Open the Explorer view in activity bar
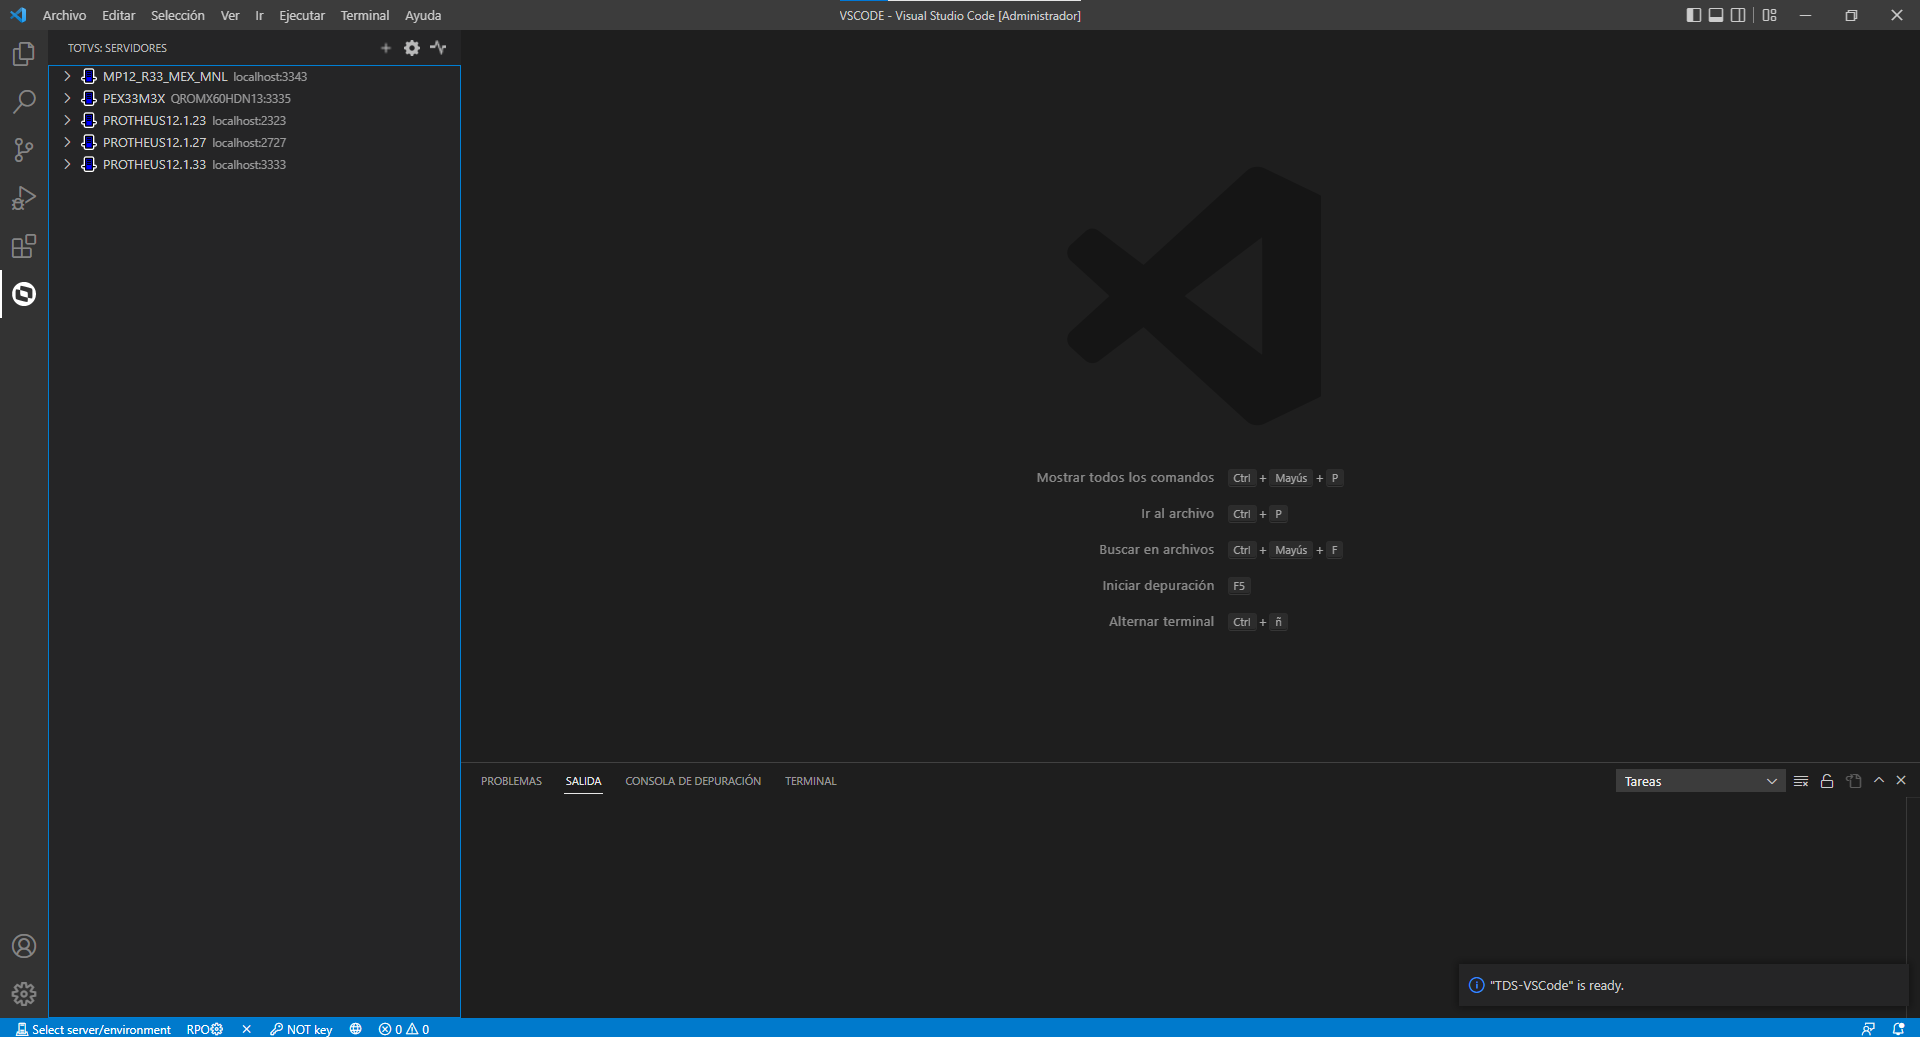Image resolution: width=1920 pixels, height=1037 pixels. (x=24, y=54)
